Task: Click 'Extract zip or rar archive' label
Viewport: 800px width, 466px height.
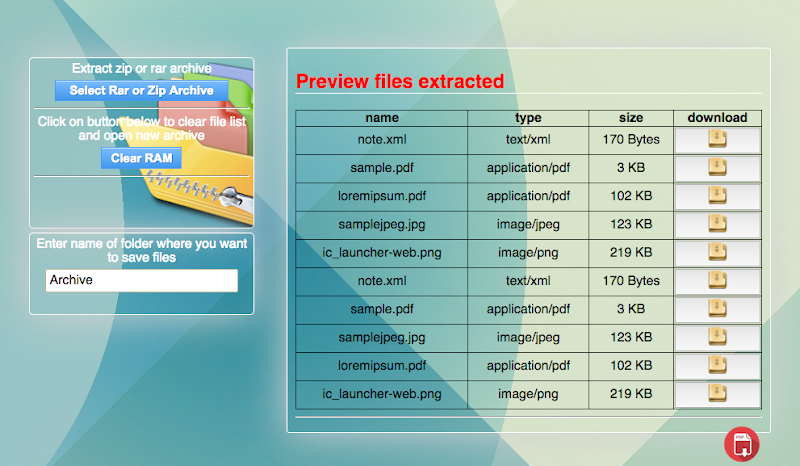Action: point(141,68)
